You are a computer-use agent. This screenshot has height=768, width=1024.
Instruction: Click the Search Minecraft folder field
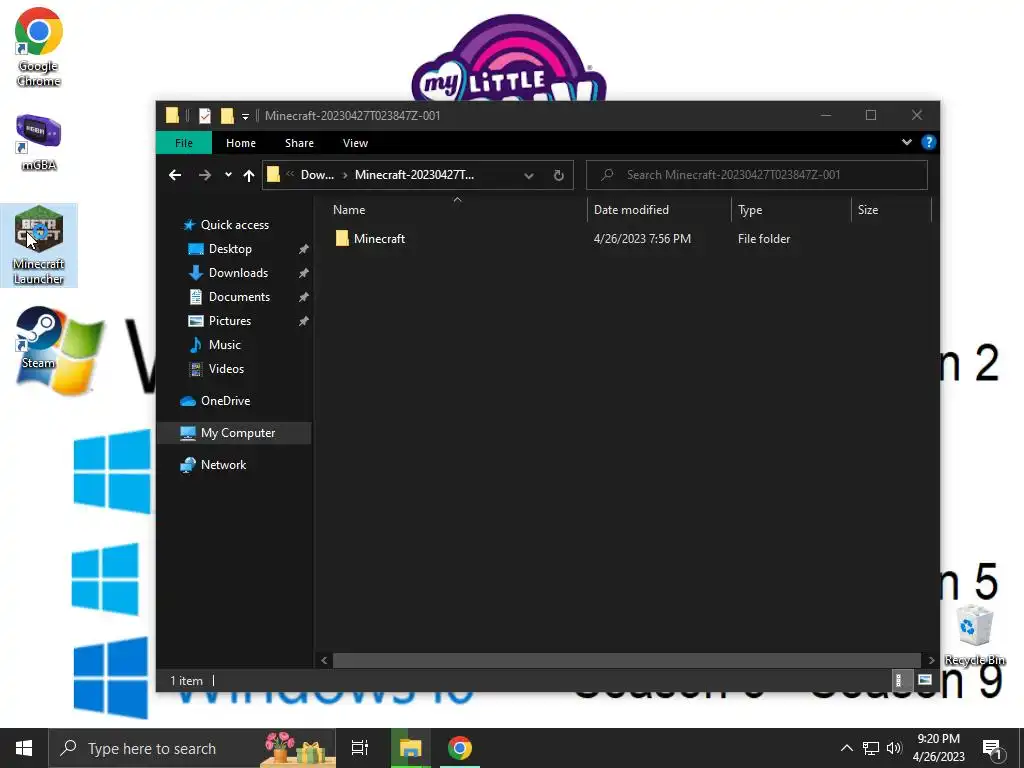coord(757,175)
